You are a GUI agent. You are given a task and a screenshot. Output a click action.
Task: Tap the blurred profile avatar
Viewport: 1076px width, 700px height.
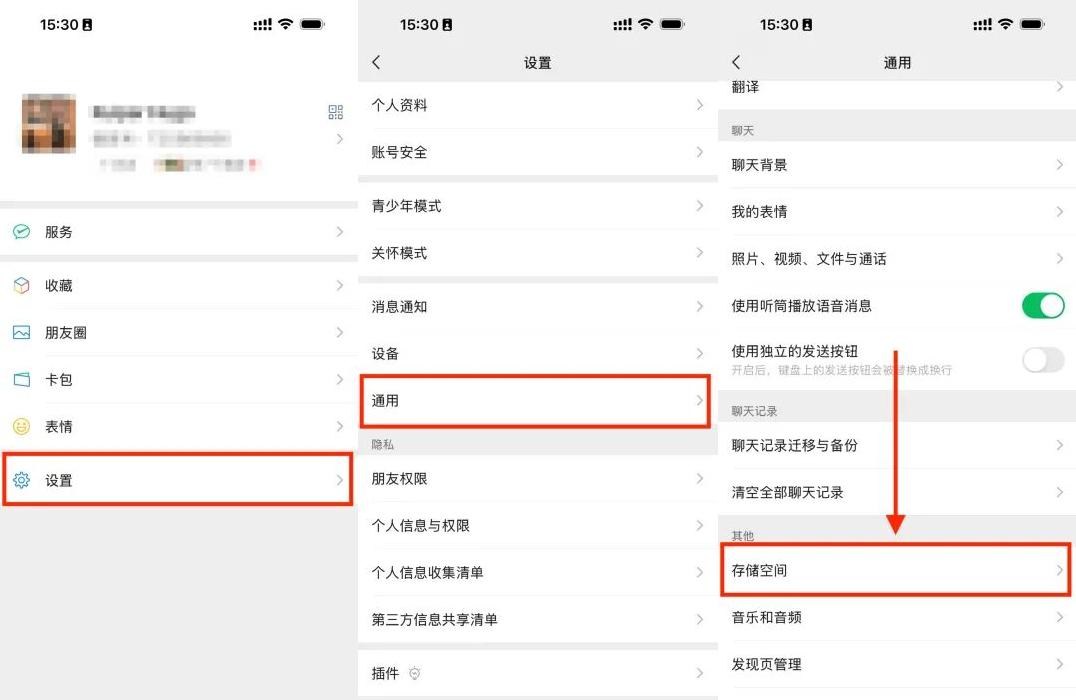(49, 124)
